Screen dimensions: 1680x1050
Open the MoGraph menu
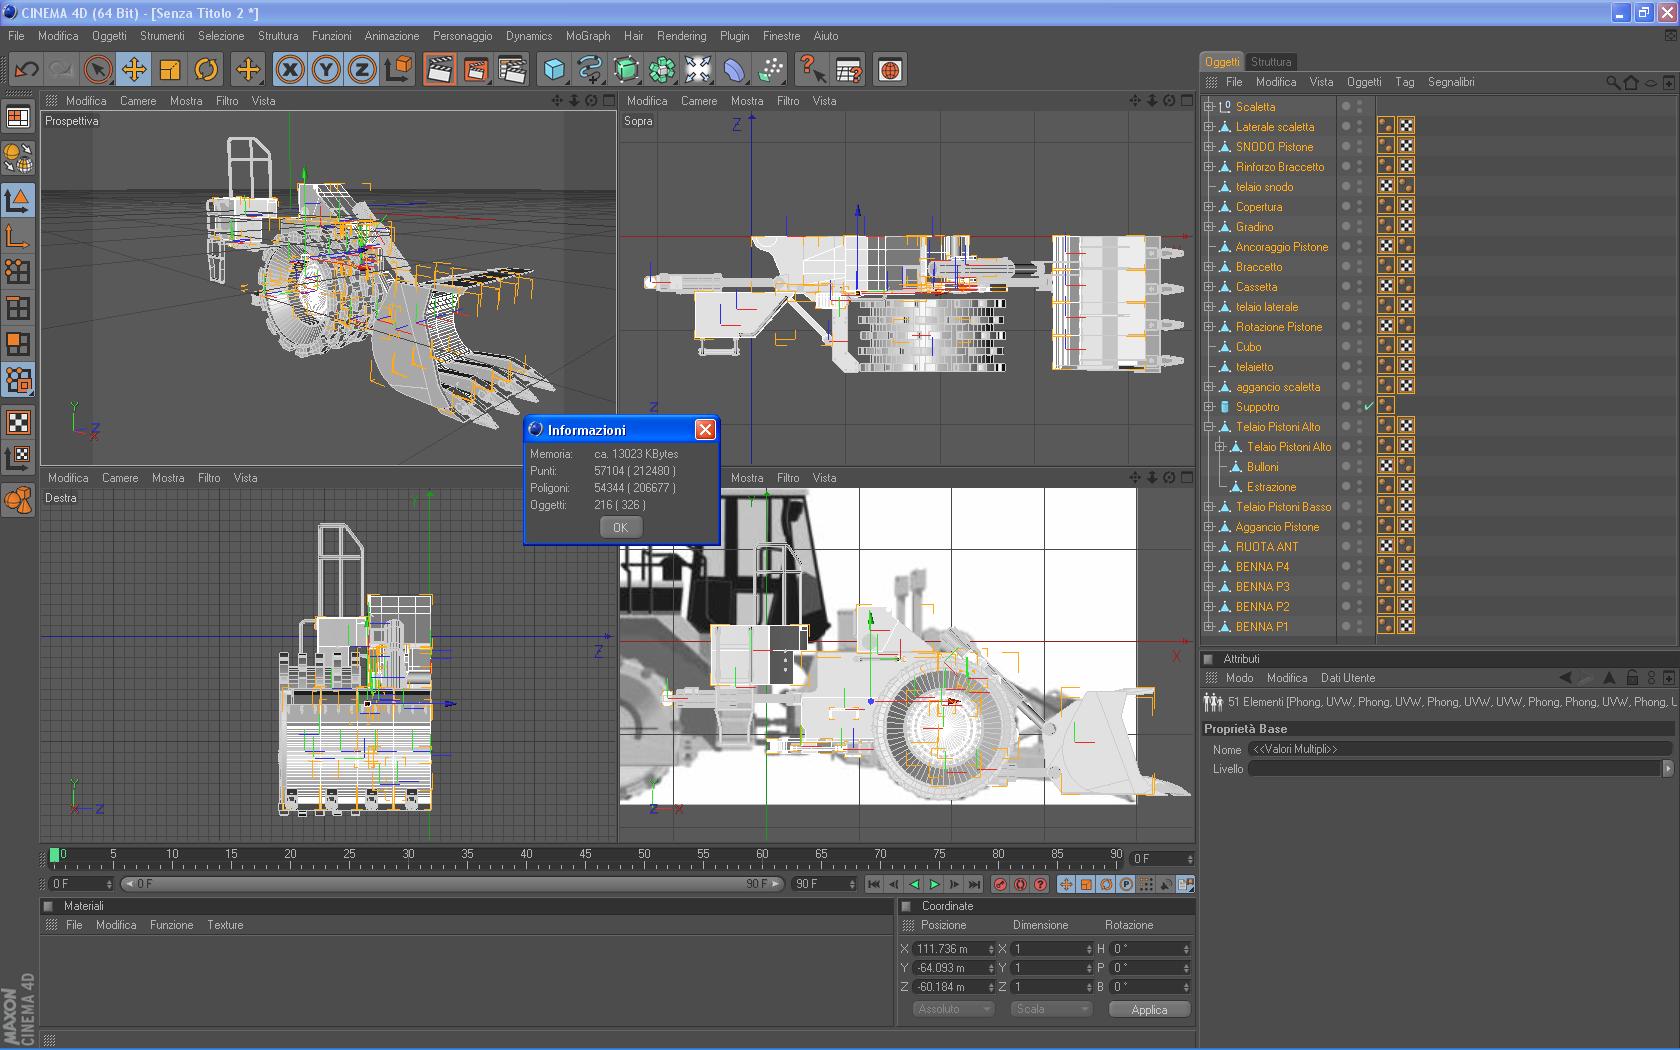coord(588,36)
